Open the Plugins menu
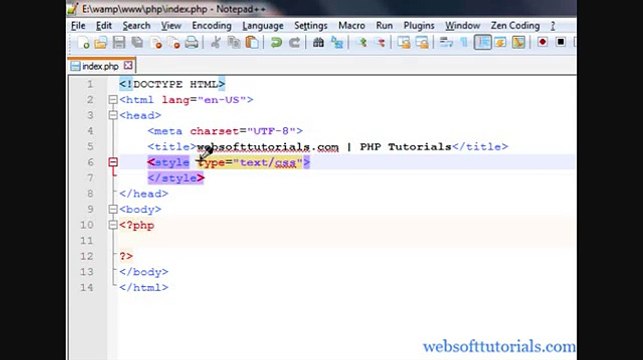The width and height of the screenshot is (643, 360). tap(419, 26)
